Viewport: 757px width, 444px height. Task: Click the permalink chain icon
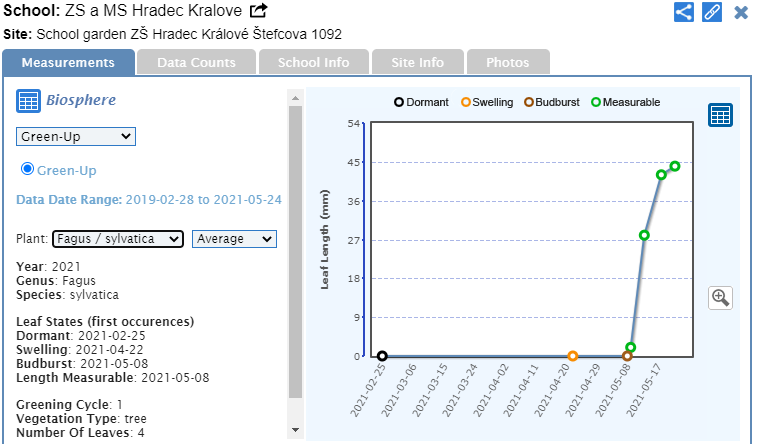(712, 12)
